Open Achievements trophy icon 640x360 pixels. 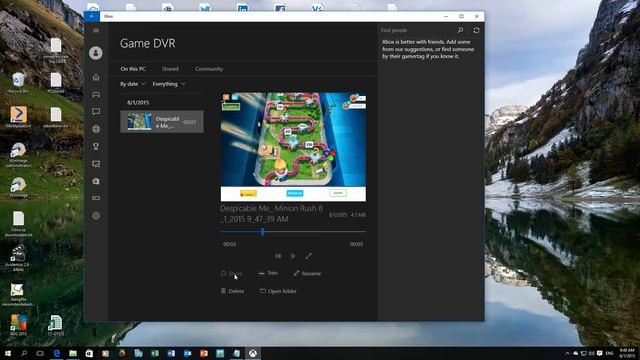click(96, 147)
